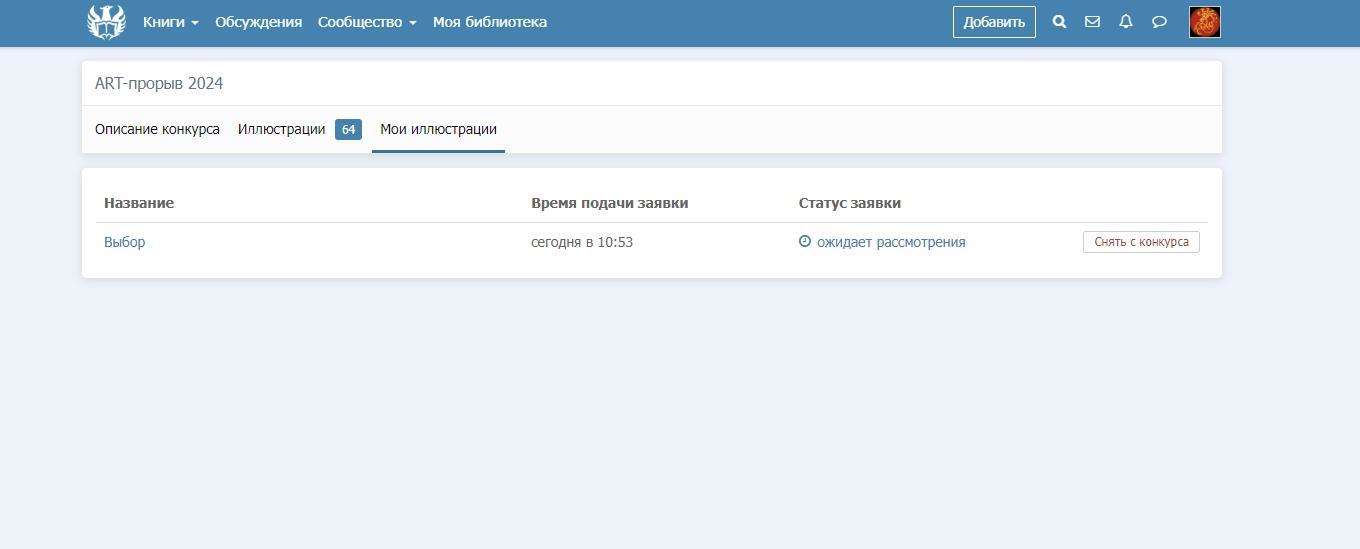This screenshot has width=1360, height=549.
Task: Click the 64 count badge
Action: (x=348, y=130)
